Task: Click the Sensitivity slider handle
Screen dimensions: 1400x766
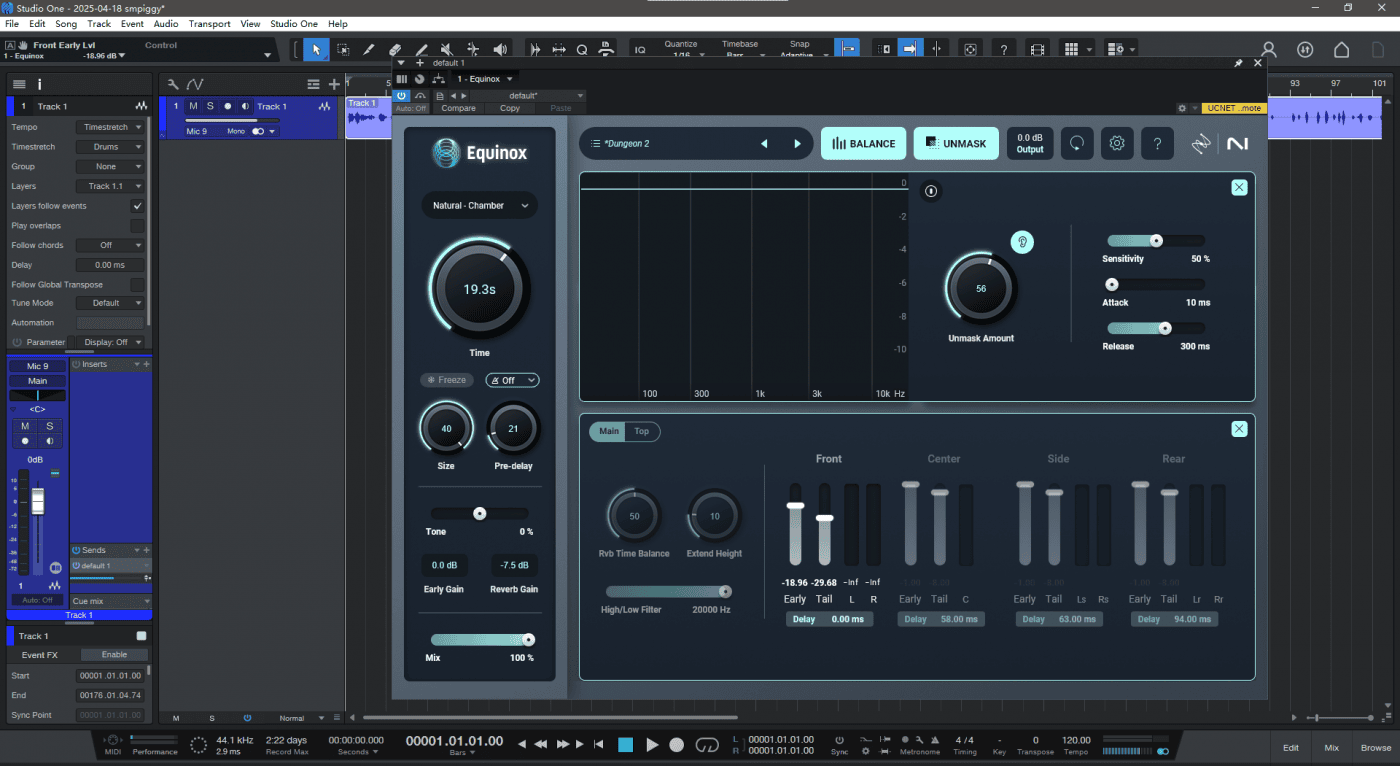Action: 1156,240
